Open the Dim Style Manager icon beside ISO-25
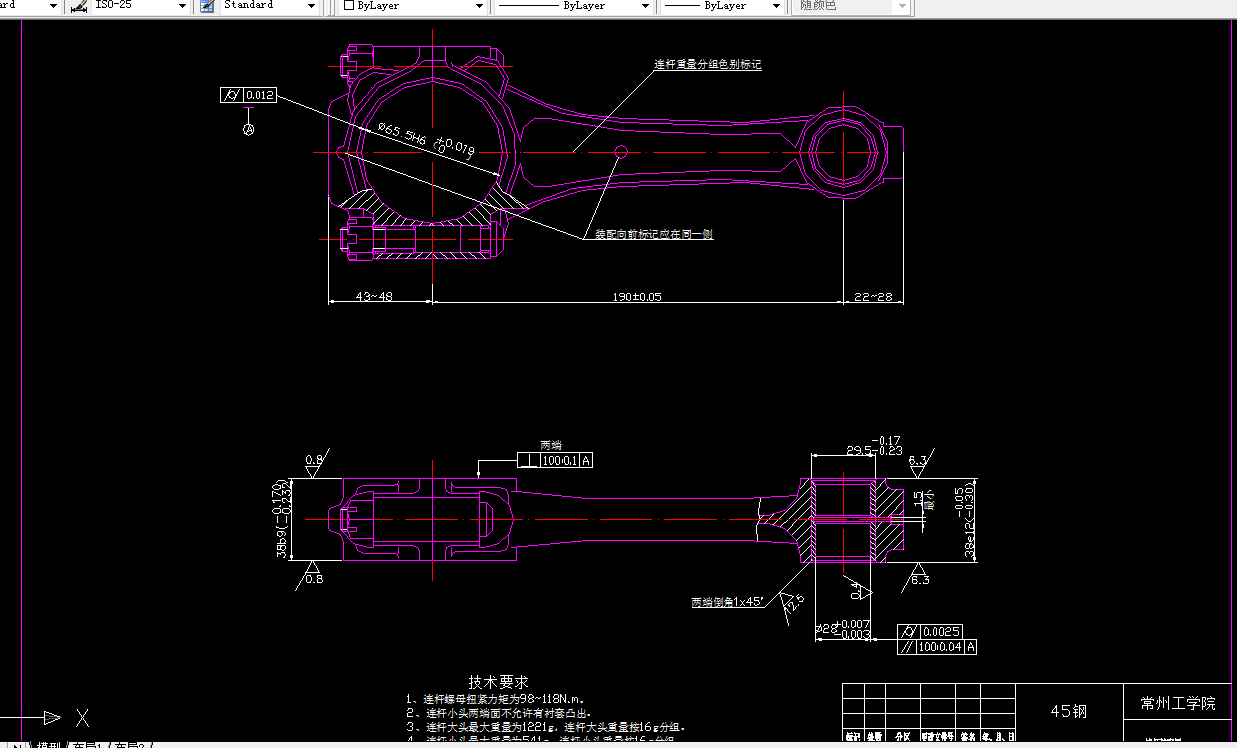The height and width of the screenshot is (748, 1237). [x=78, y=6]
